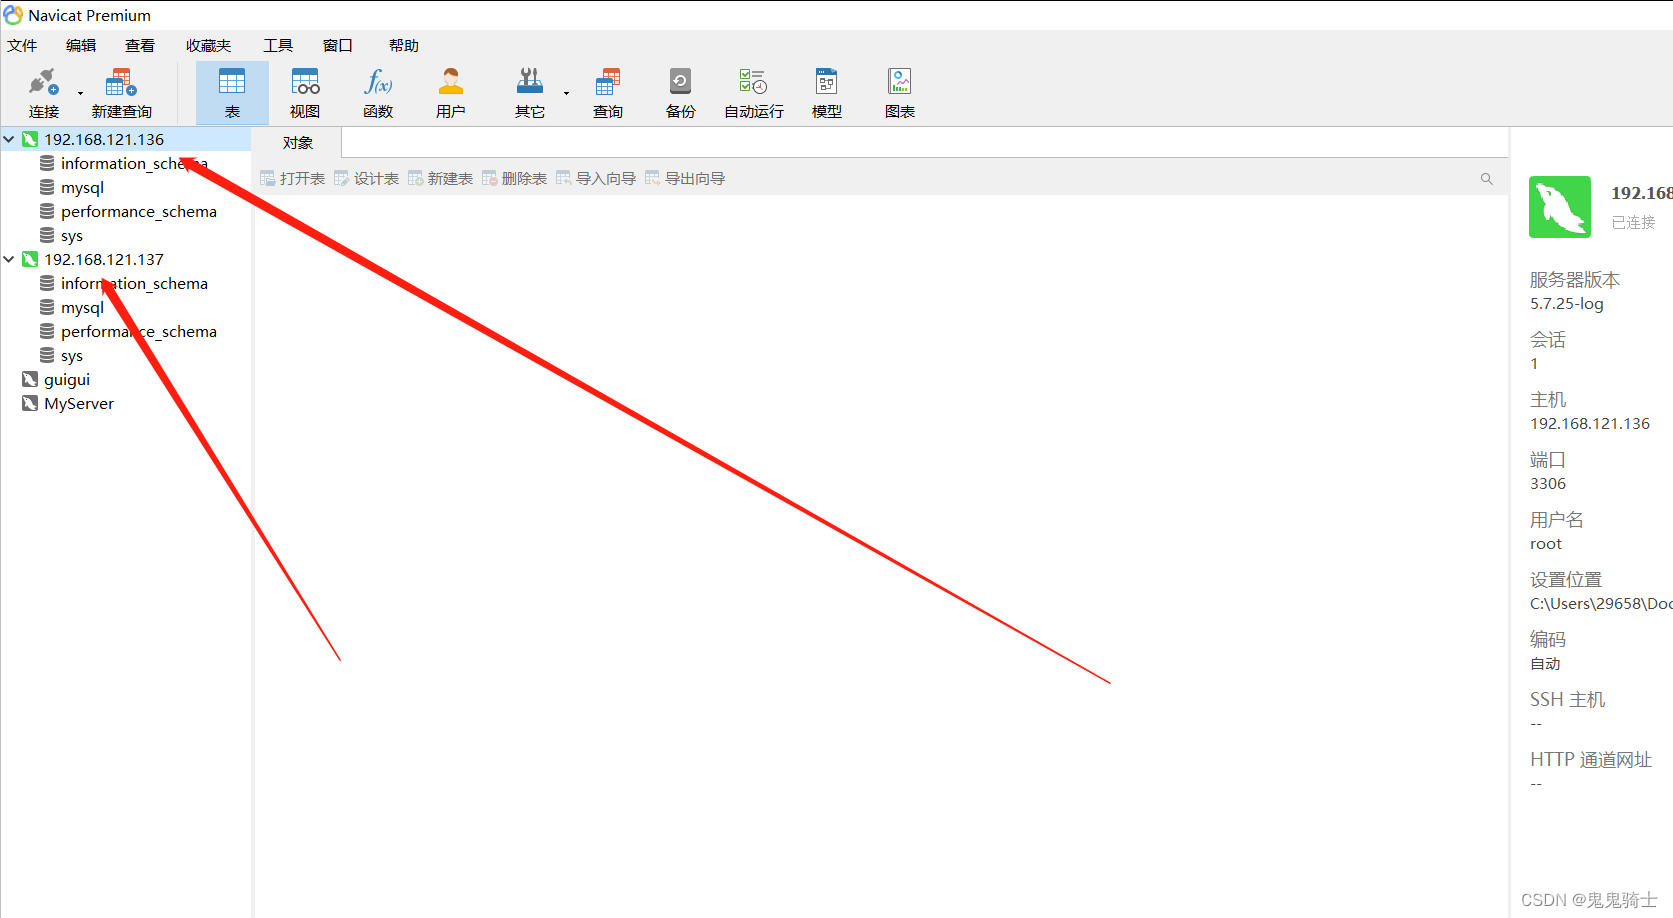
Task: Click the 新建表 button
Action: pos(441,179)
